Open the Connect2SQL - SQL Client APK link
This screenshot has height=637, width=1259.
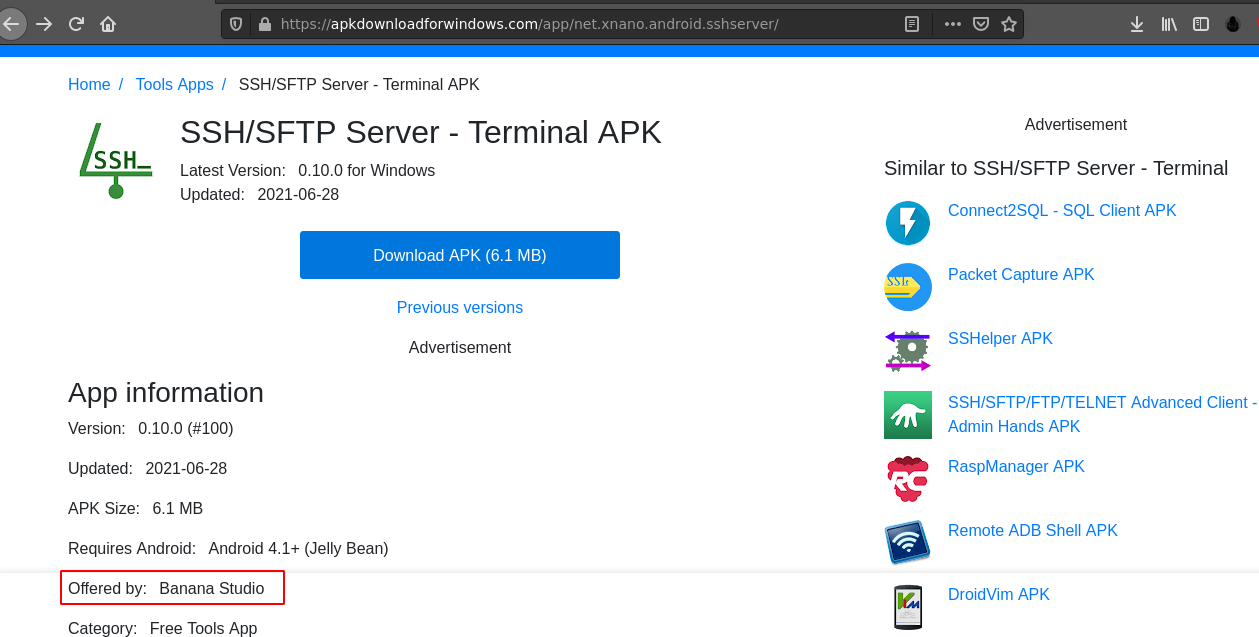point(1062,211)
